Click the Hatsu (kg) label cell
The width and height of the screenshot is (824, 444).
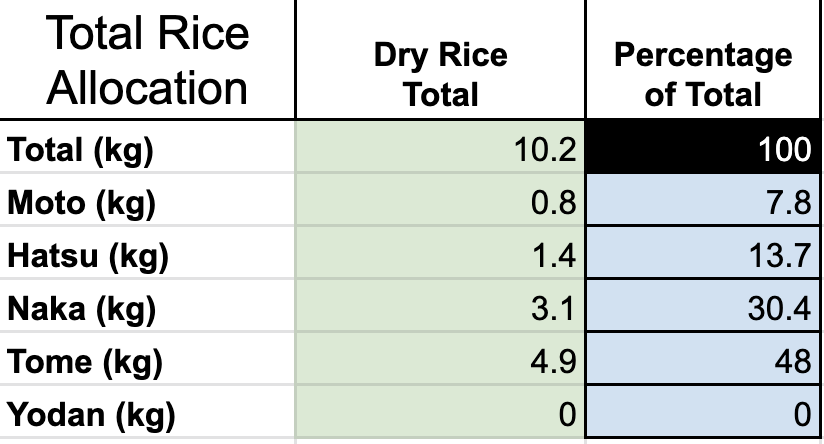pos(147,256)
